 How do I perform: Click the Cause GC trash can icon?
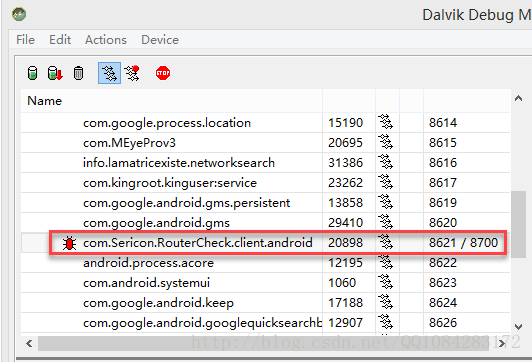[x=78, y=73]
